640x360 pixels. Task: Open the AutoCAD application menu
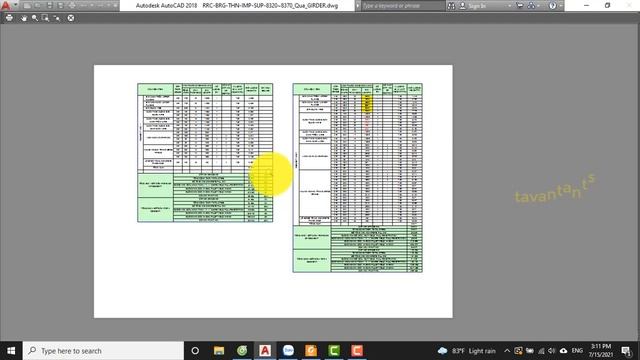pos(6,5)
